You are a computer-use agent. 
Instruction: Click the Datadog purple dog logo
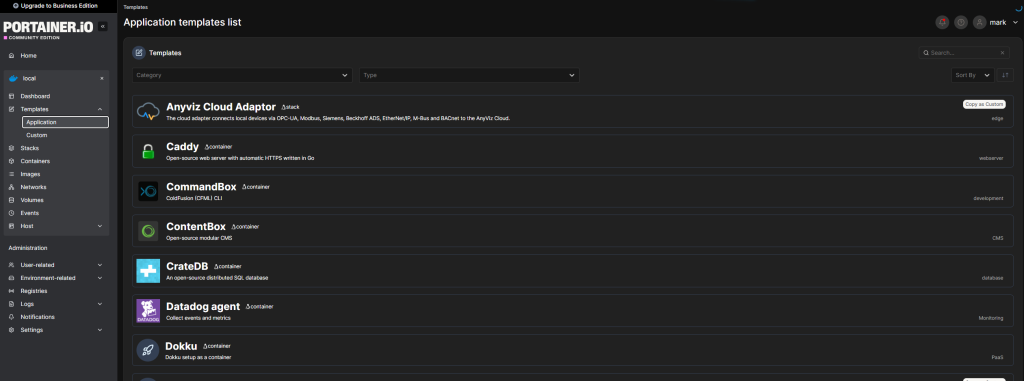click(148, 310)
